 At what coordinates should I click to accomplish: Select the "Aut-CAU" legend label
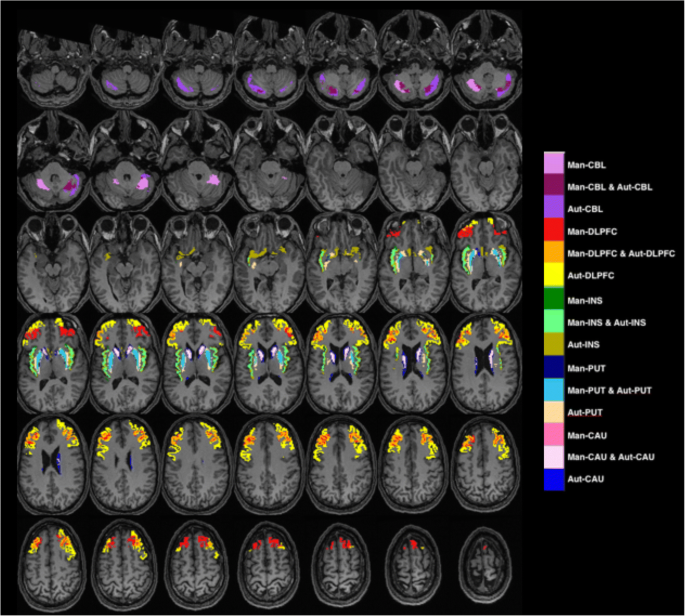(x=585, y=479)
